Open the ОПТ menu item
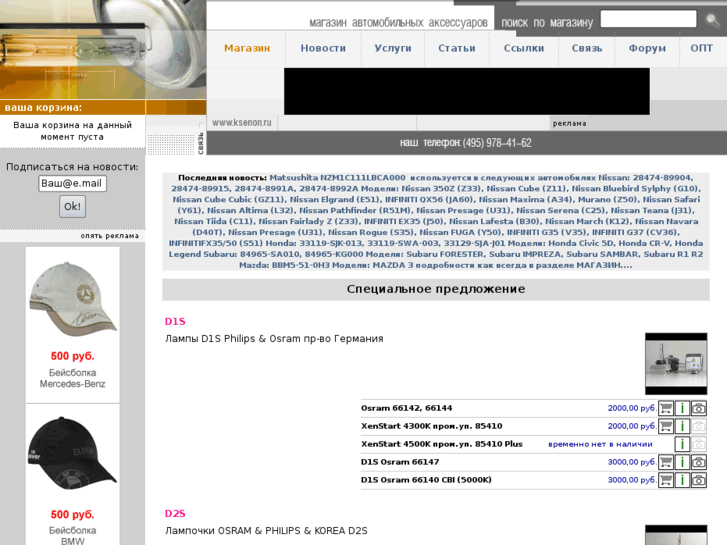 tap(701, 48)
